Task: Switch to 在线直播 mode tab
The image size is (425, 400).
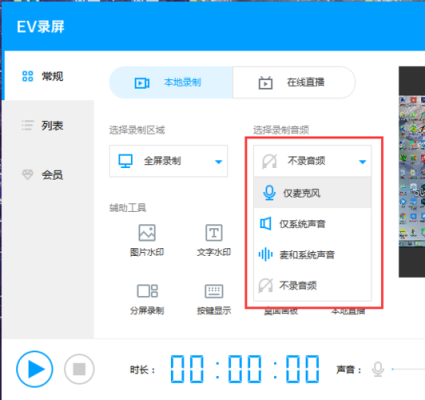Action: pos(294,82)
